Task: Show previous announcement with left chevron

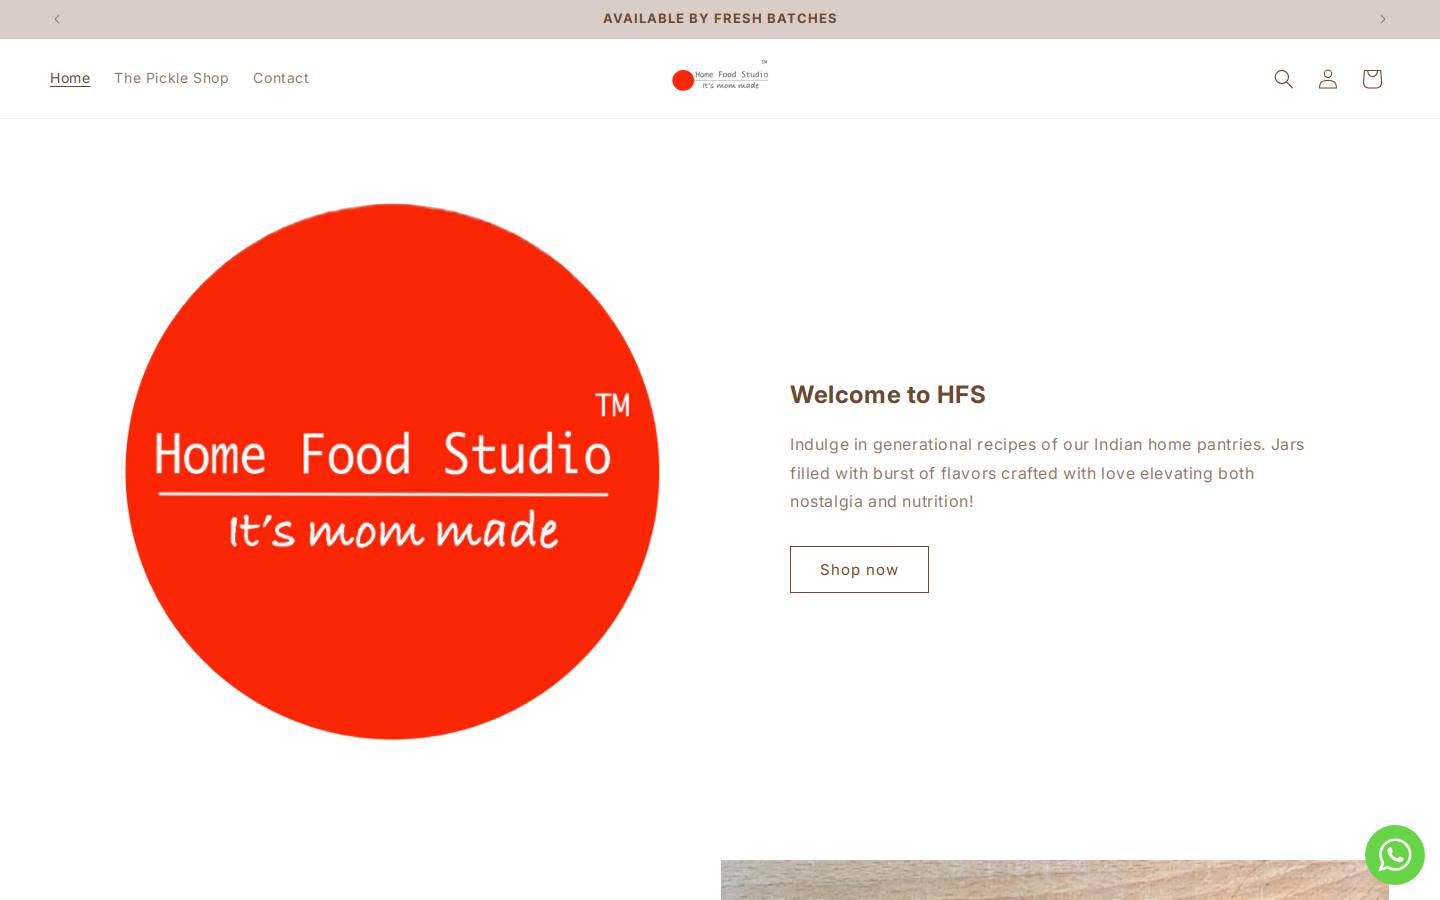Action: point(57,19)
